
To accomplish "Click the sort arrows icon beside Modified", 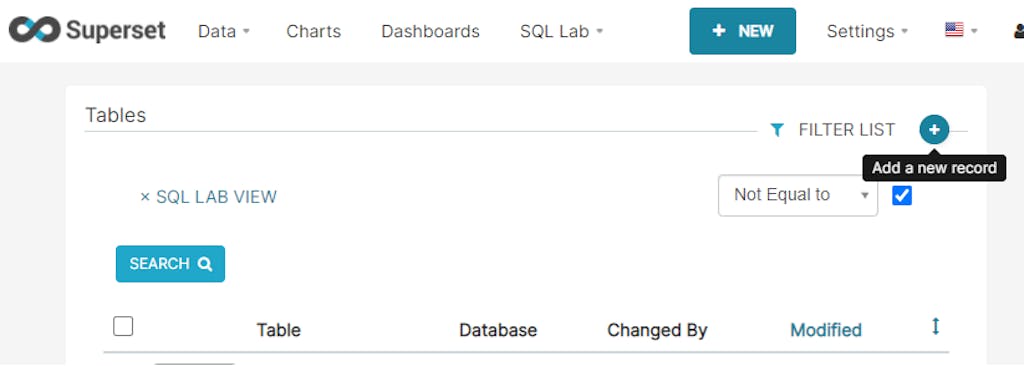I will (935, 326).
